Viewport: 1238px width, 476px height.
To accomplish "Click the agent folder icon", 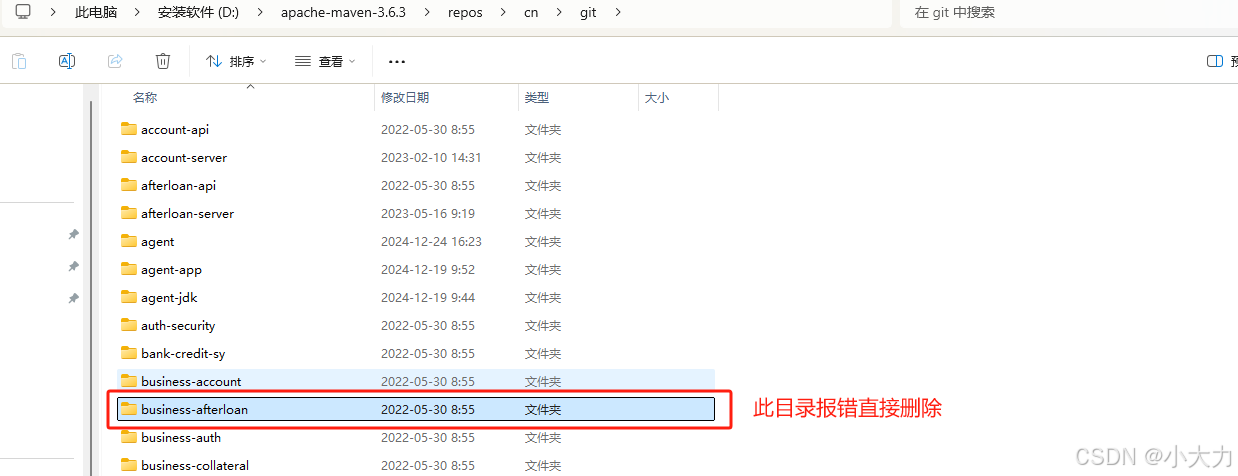I will click(128, 241).
